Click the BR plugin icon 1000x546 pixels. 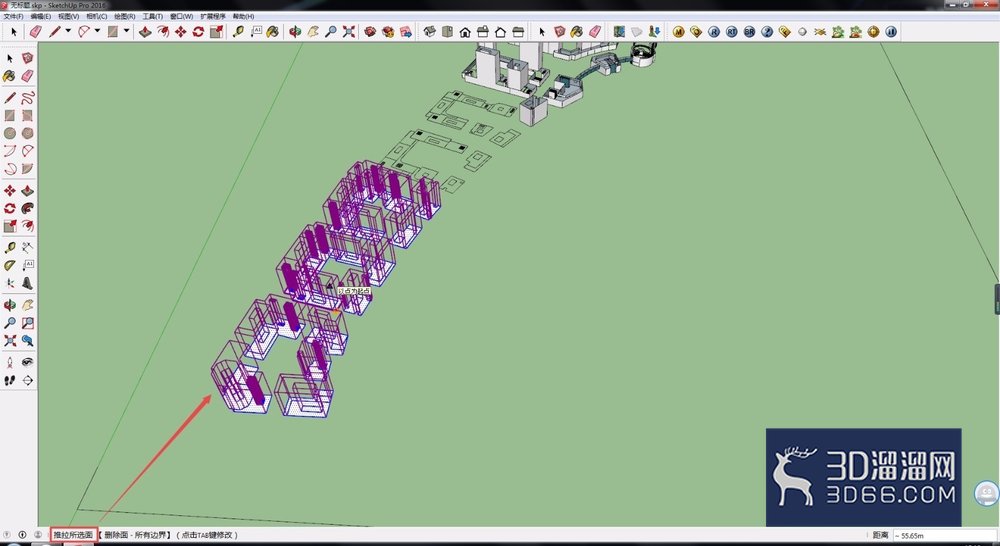coord(749,31)
